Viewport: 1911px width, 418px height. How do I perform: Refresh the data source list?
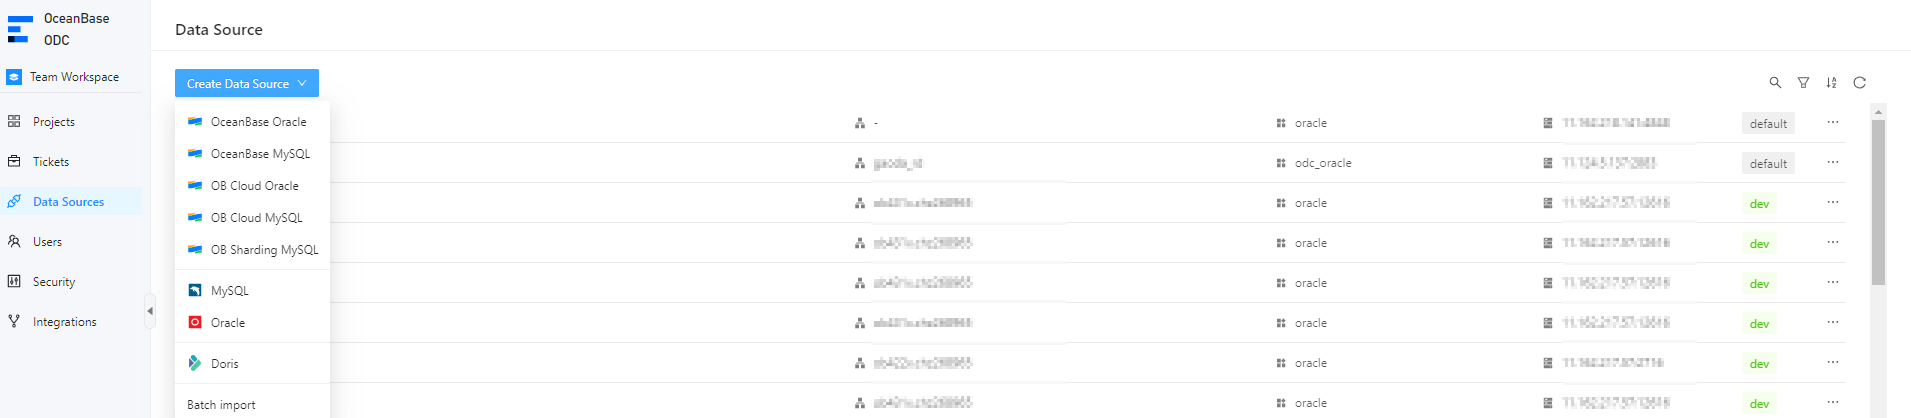[x=1859, y=83]
